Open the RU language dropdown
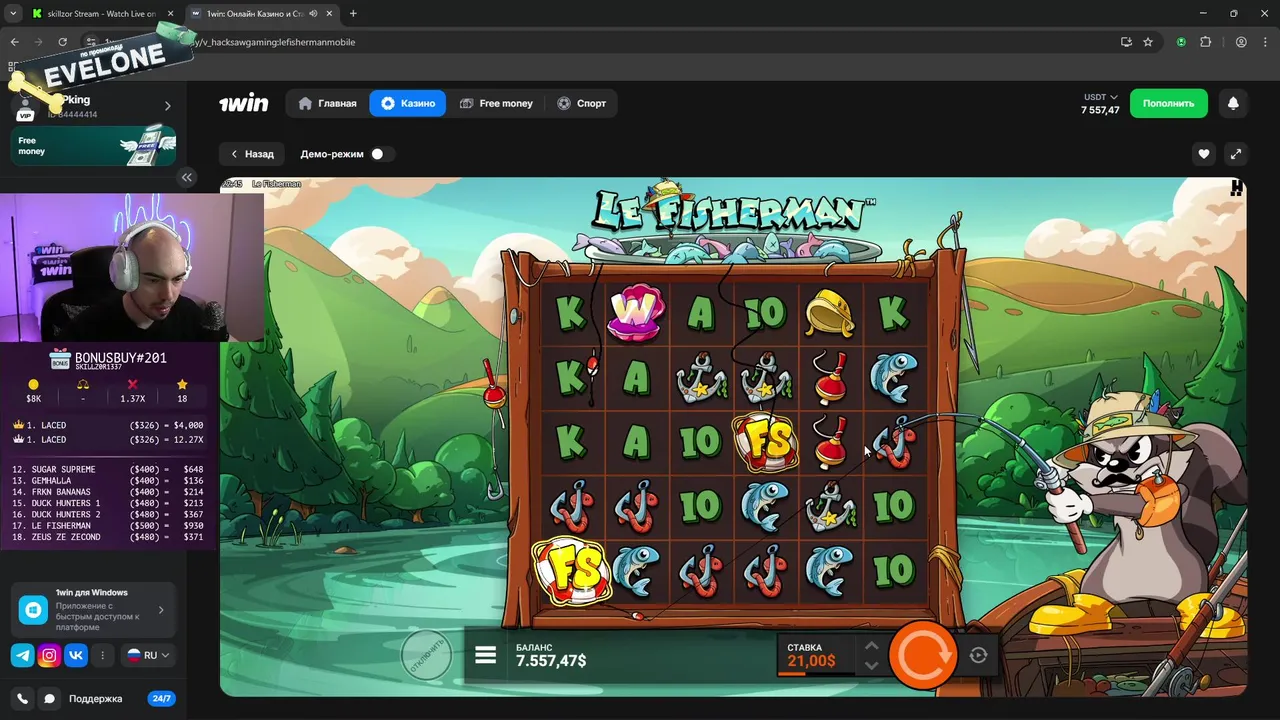This screenshot has height=720, width=1280. pos(148,656)
